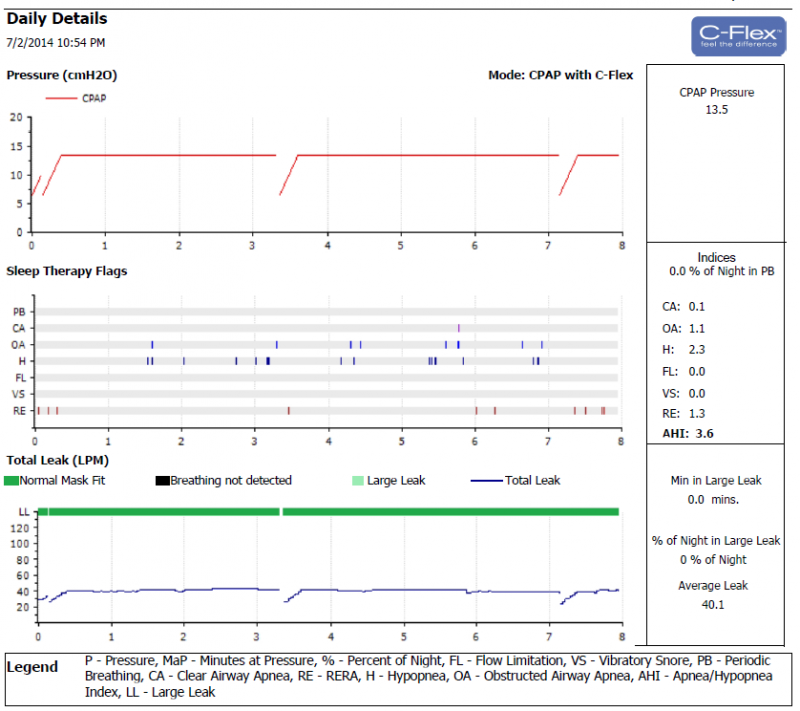Click the red CPAP legend line

(x=60, y=98)
